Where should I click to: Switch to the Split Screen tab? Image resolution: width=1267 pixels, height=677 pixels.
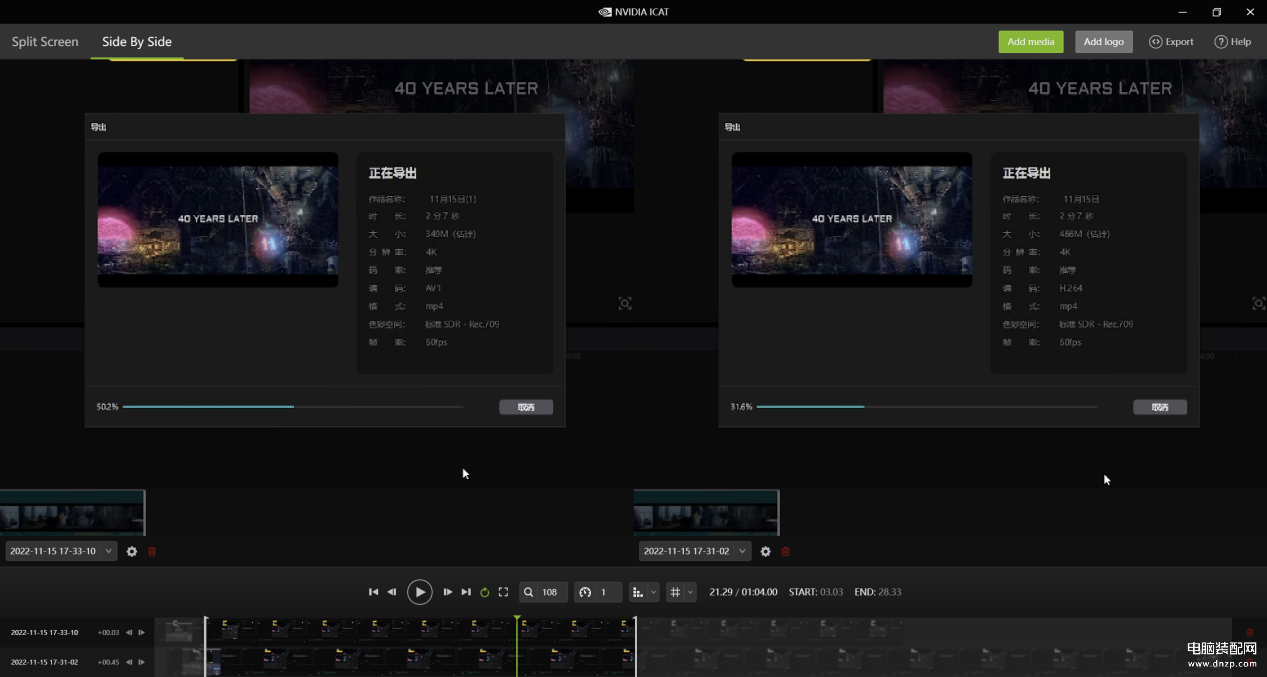(45, 42)
